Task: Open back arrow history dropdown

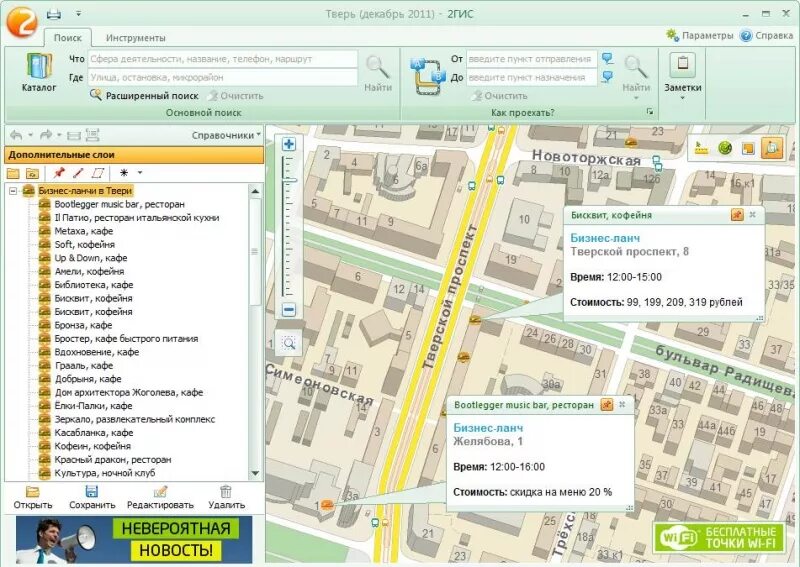Action: (31, 135)
